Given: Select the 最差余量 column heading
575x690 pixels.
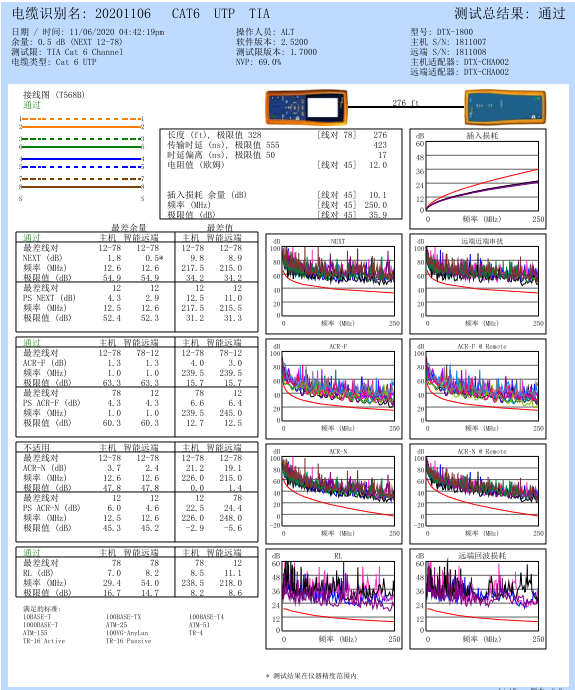Looking at the screenshot, I should coord(129,228).
